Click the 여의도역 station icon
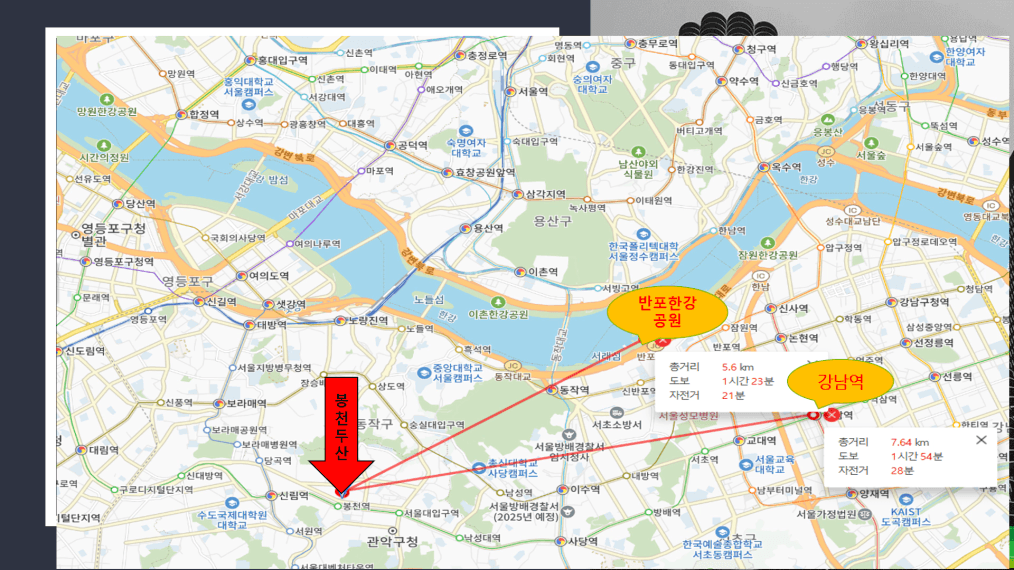The height and width of the screenshot is (570, 1014). point(241,276)
